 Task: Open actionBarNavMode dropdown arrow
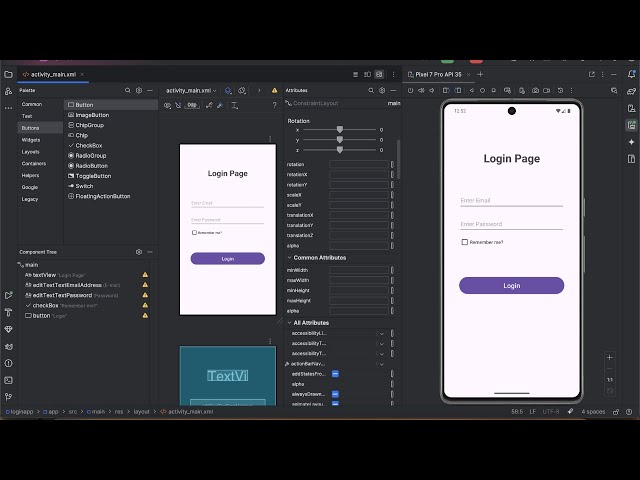pyautogui.click(x=382, y=364)
